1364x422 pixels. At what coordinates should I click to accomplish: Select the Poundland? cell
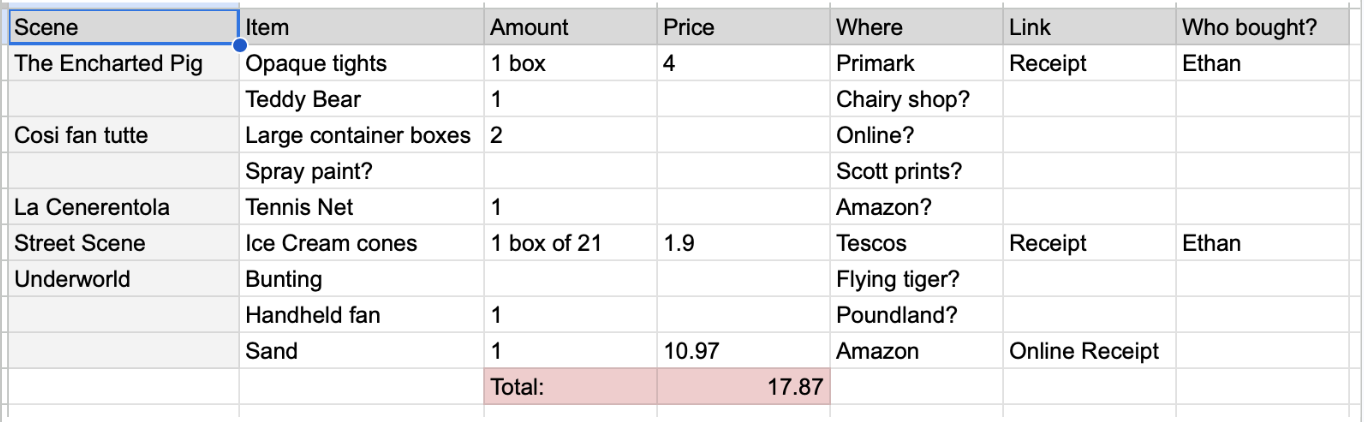917,315
